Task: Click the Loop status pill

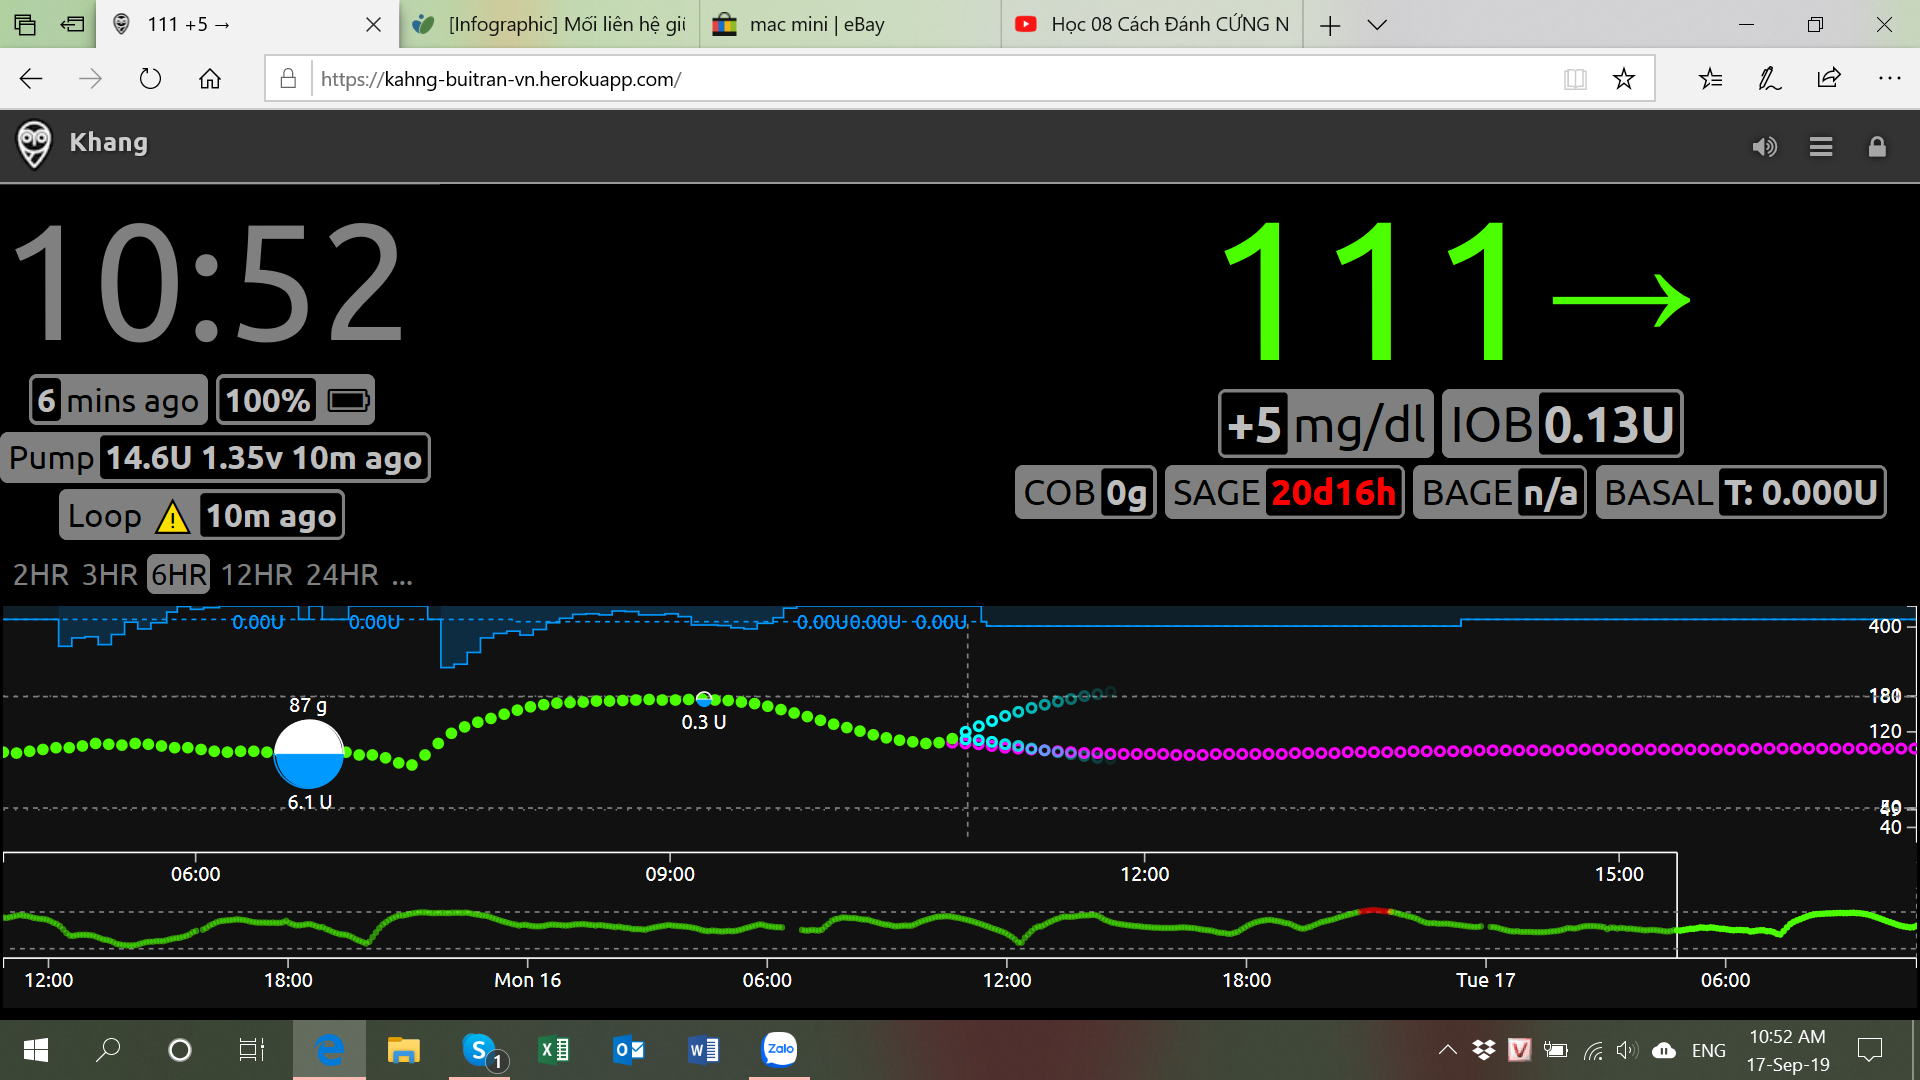Action: point(202,516)
